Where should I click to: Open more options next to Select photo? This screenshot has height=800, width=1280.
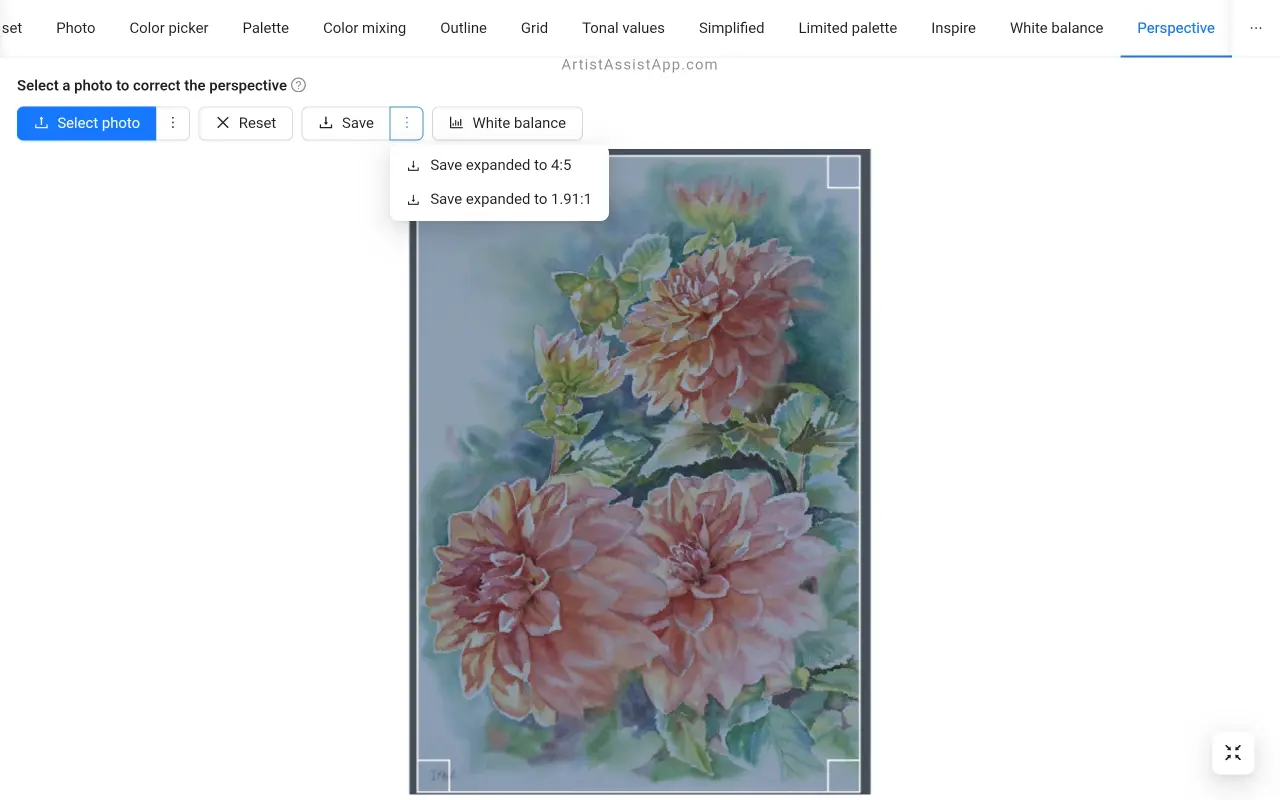coord(173,123)
